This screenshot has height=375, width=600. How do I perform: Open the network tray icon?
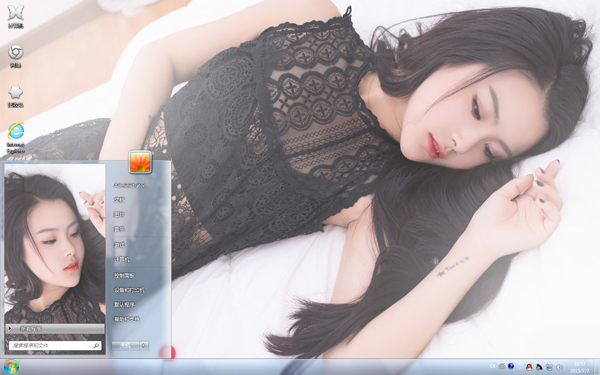click(x=549, y=367)
